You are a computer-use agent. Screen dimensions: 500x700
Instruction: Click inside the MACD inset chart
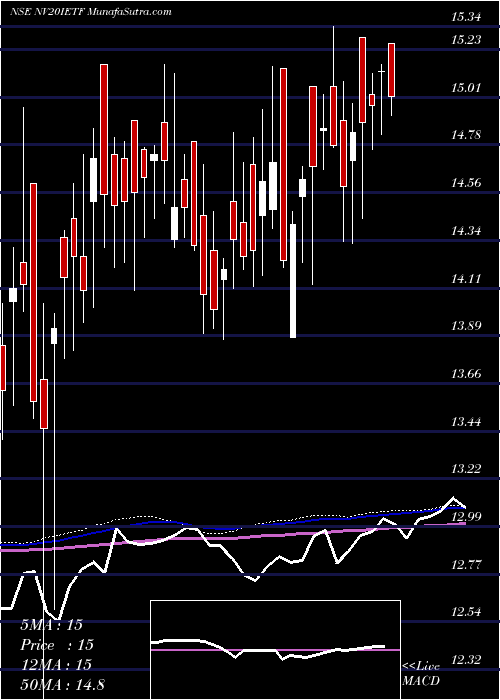click(275, 650)
